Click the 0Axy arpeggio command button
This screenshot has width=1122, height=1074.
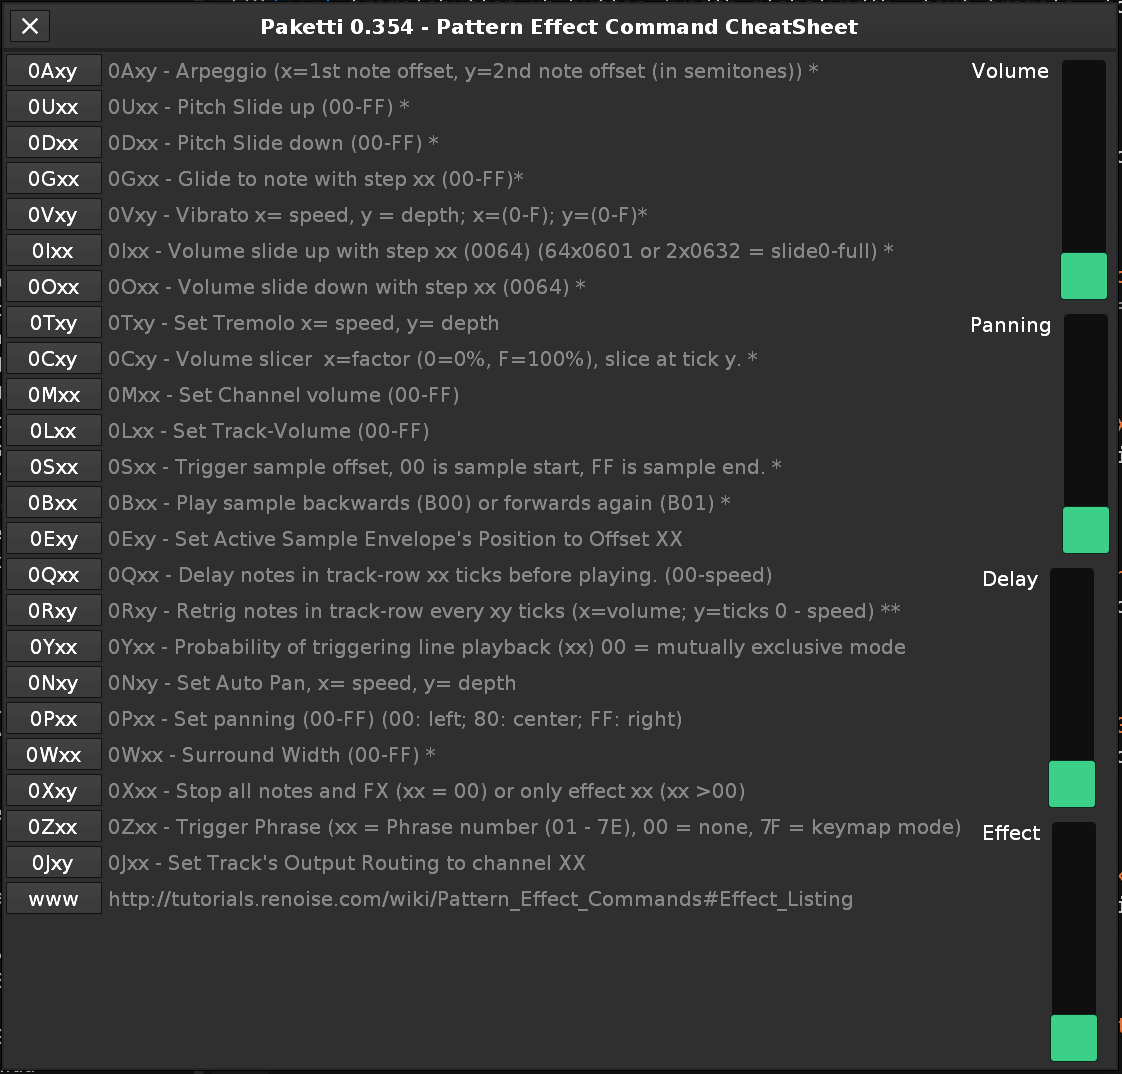[54, 71]
